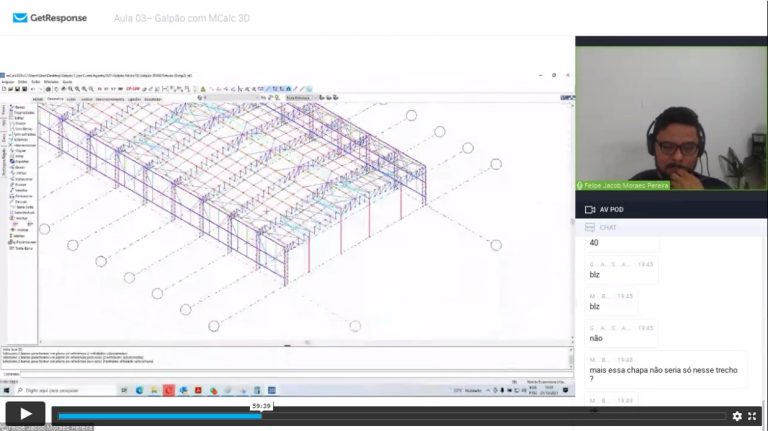This screenshot has width=768, height=431.
Task: Switch to the Ações tab
Action: [x=71, y=99]
